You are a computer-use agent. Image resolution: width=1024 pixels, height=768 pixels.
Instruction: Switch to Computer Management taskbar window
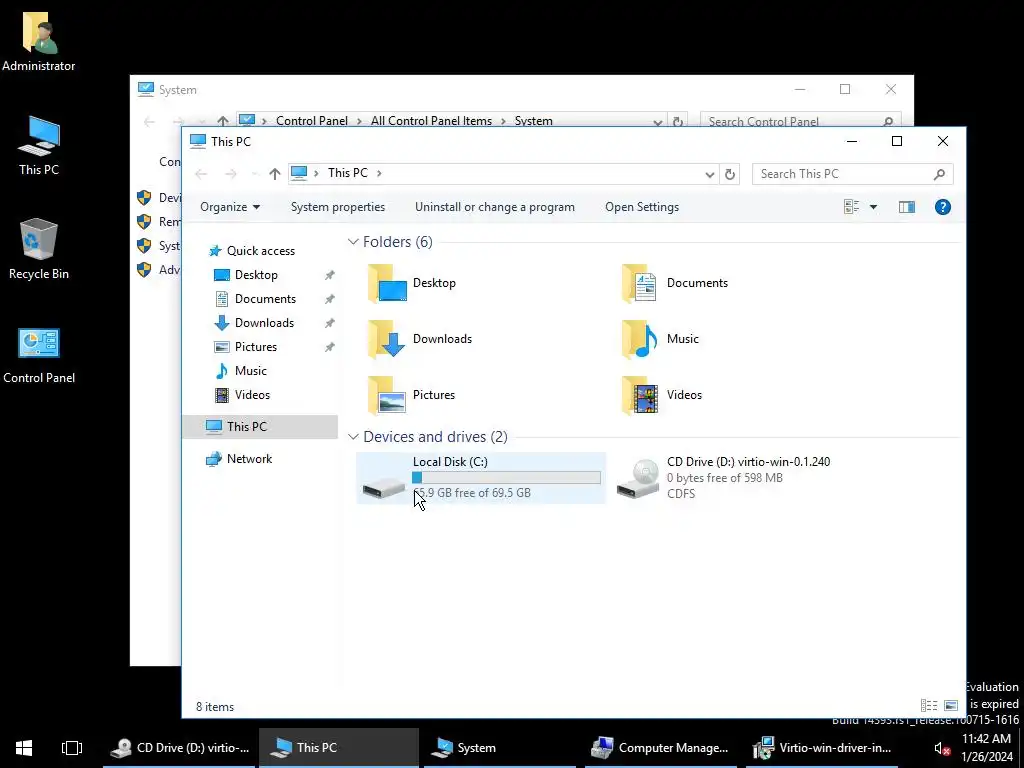(x=660, y=748)
